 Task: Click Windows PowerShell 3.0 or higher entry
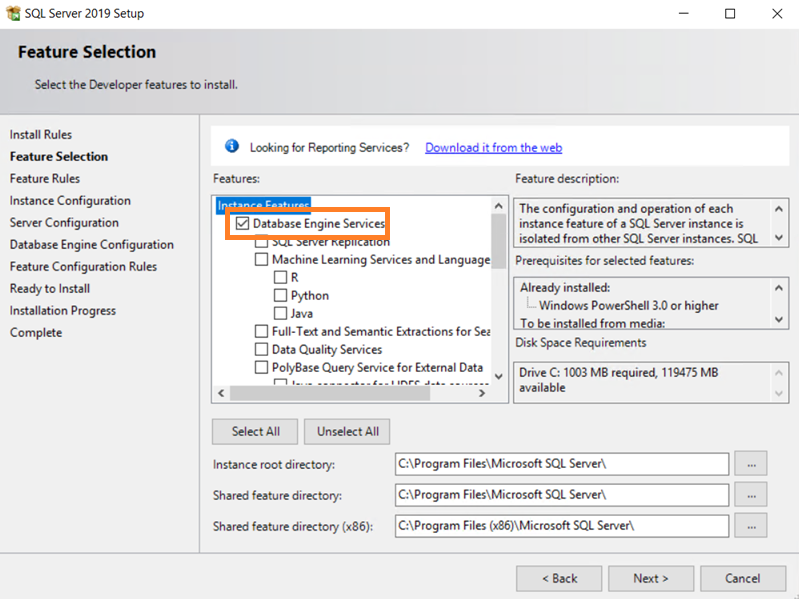(x=628, y=305)
